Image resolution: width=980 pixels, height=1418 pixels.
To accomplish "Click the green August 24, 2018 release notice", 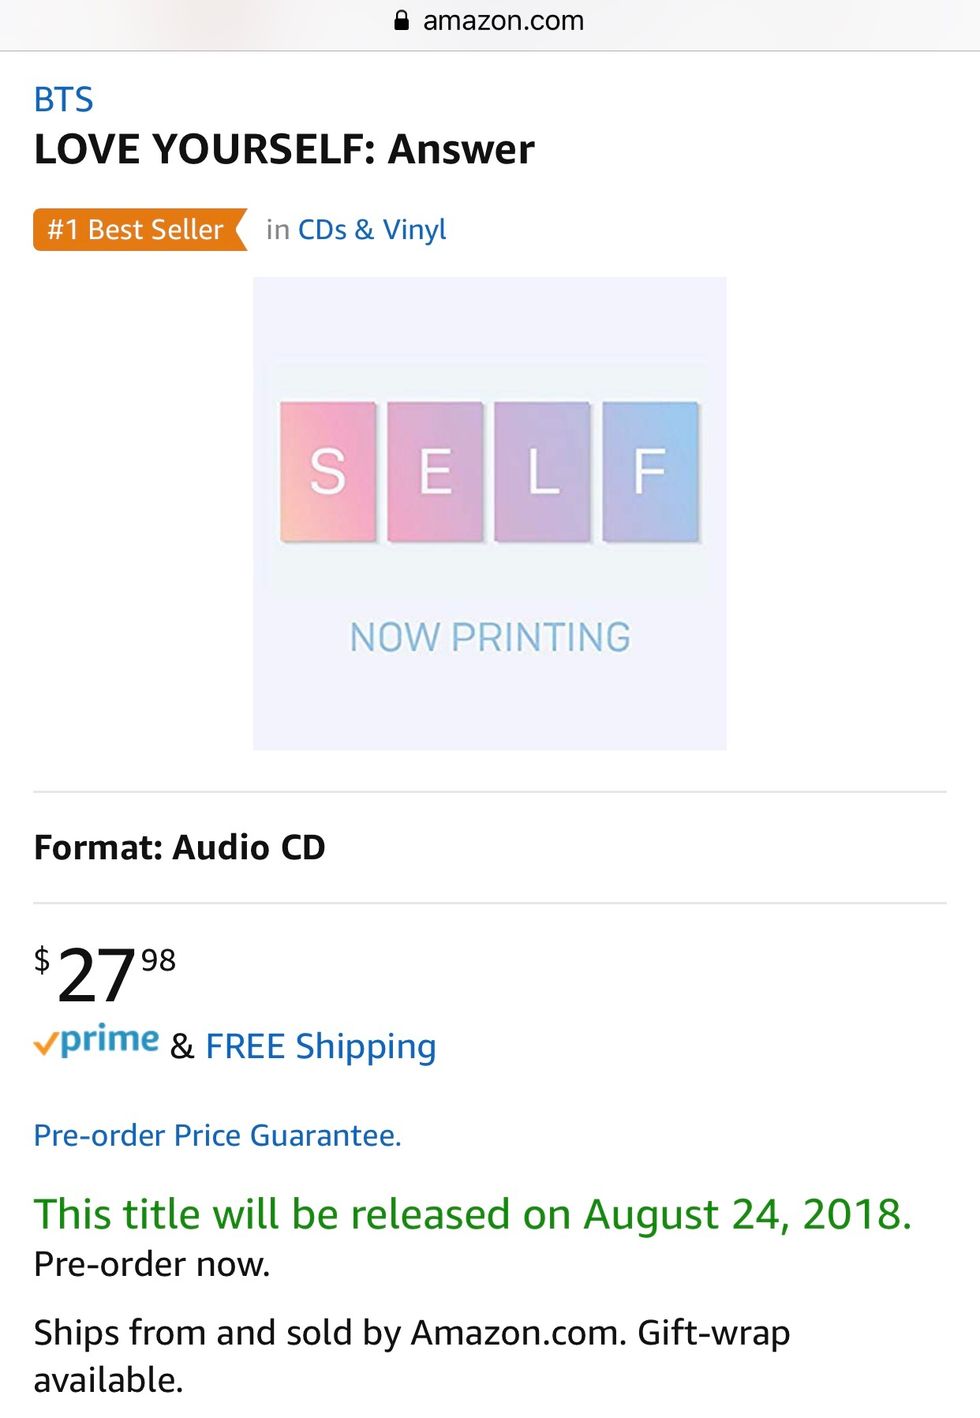I will [472, 1215].
